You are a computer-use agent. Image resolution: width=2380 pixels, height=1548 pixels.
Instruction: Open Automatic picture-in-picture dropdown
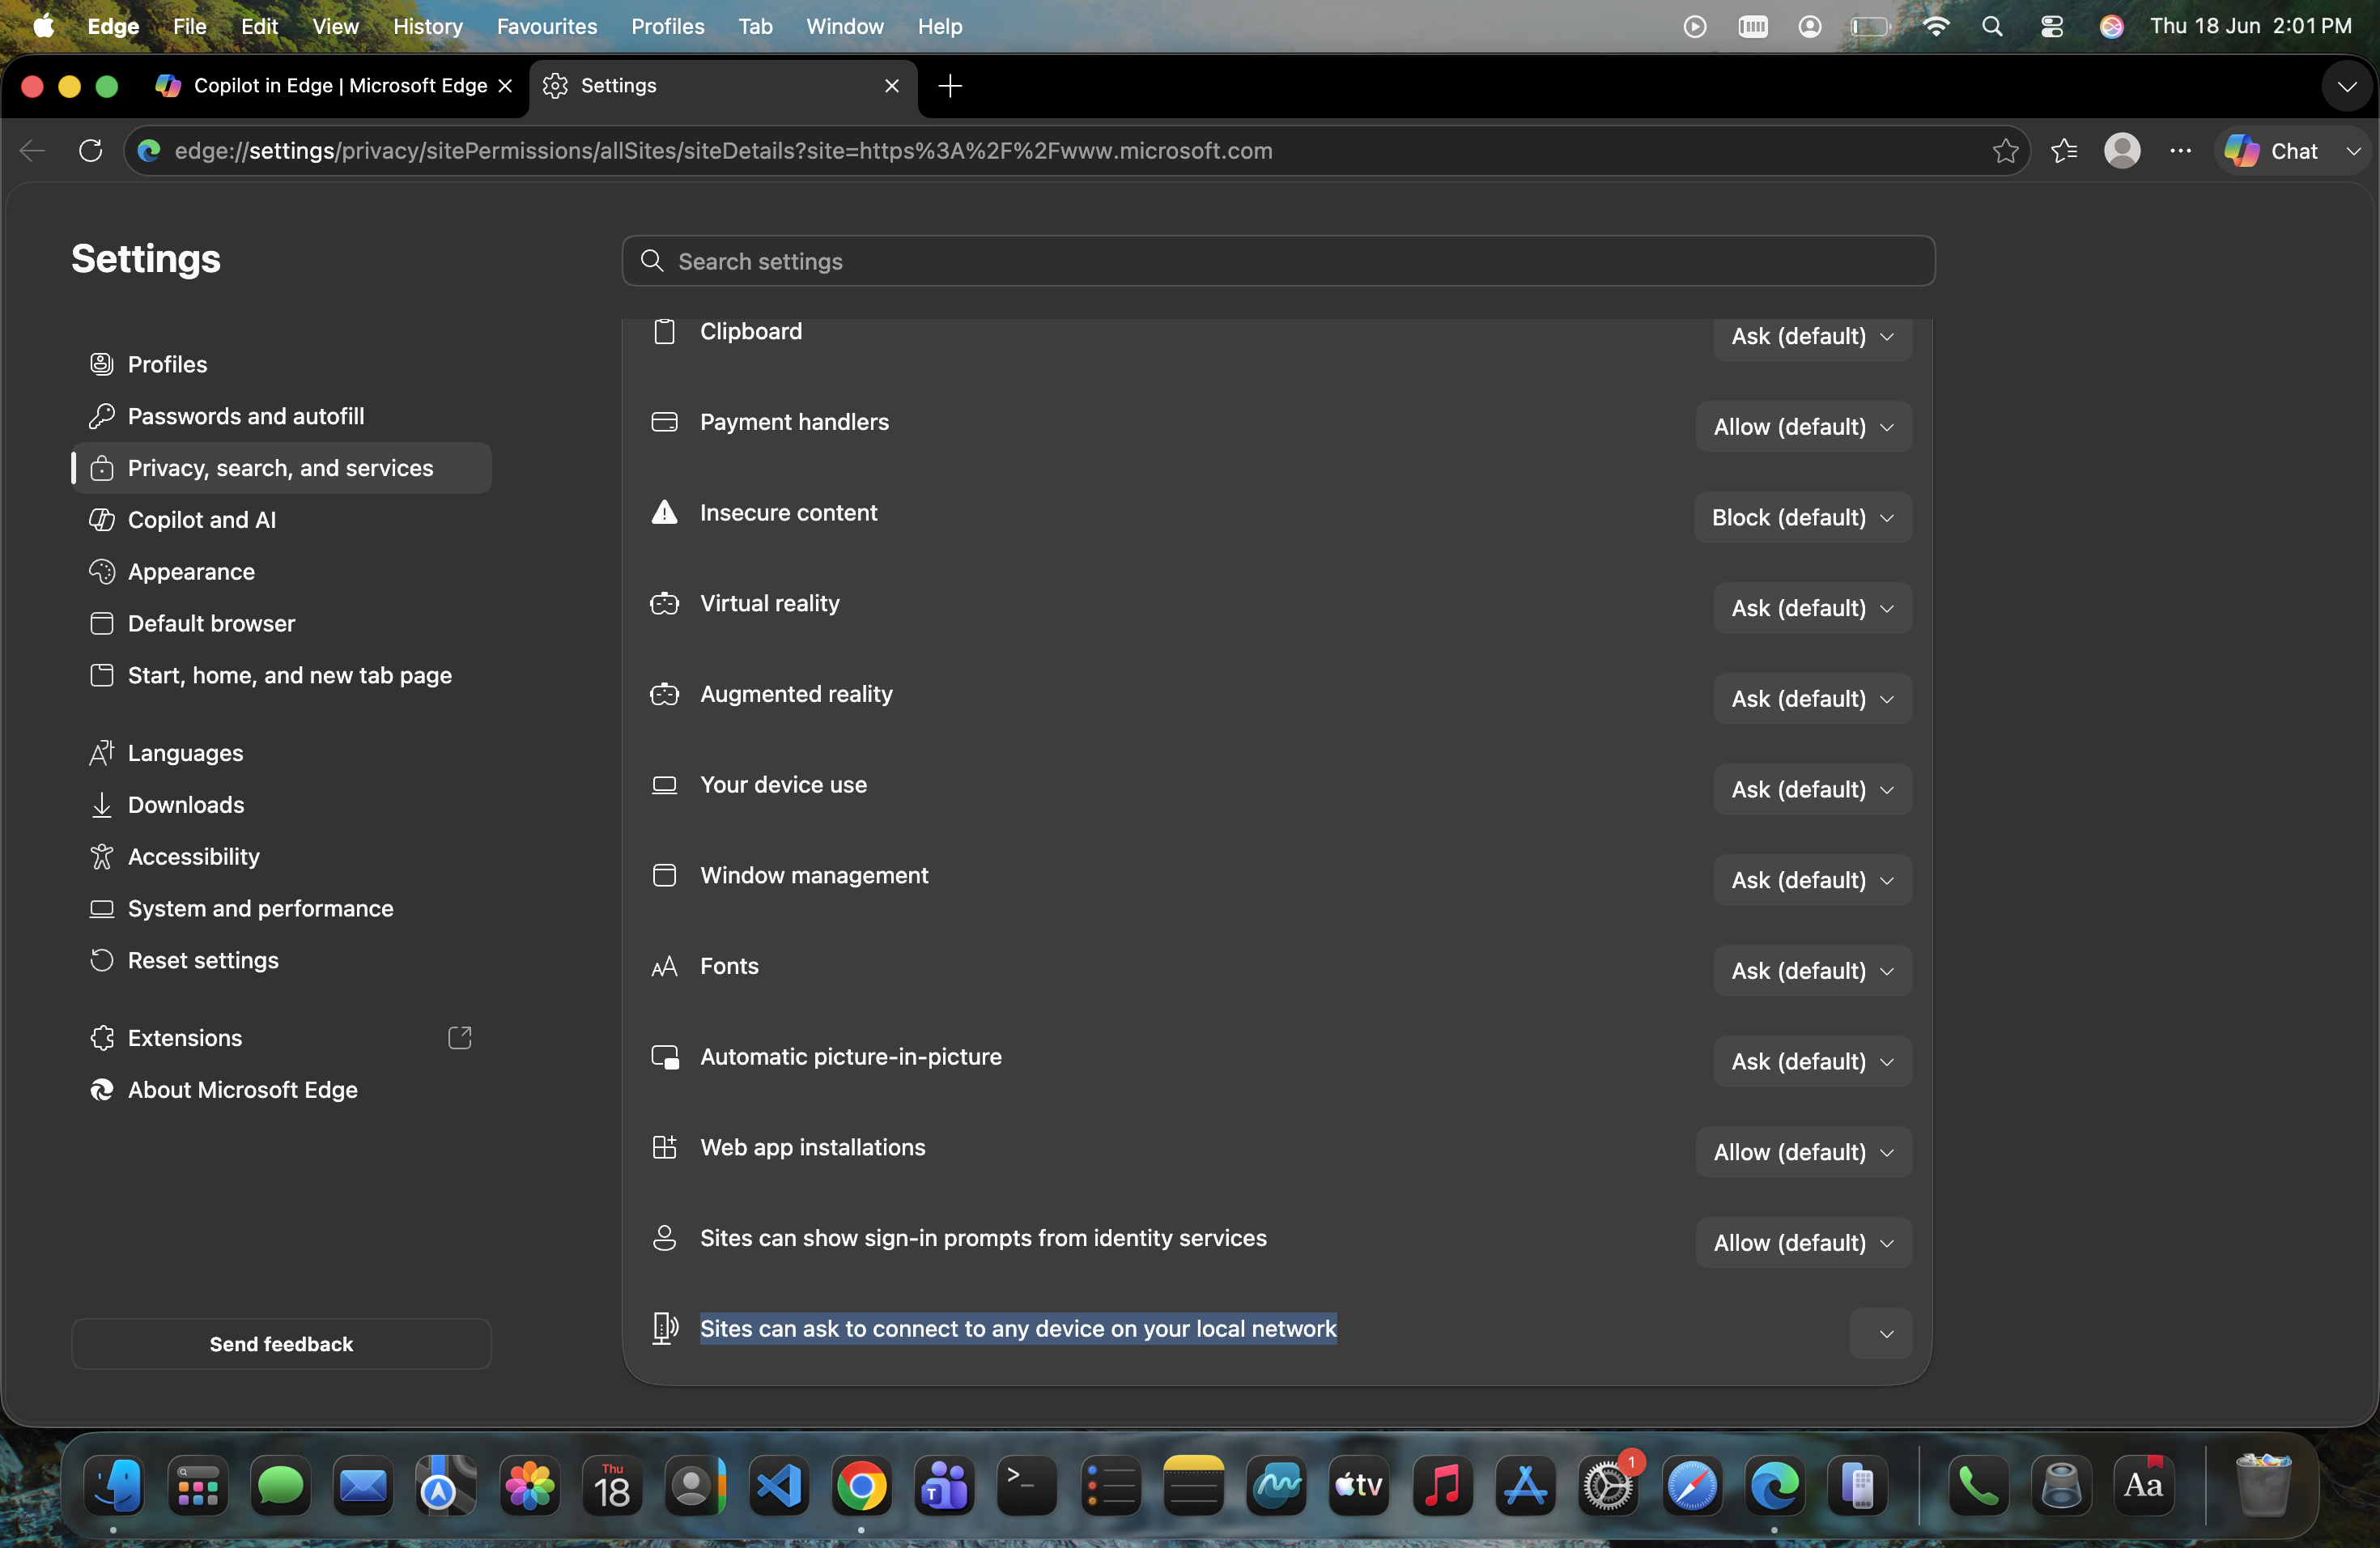pyautogui.click(x=1812, y=1062)
